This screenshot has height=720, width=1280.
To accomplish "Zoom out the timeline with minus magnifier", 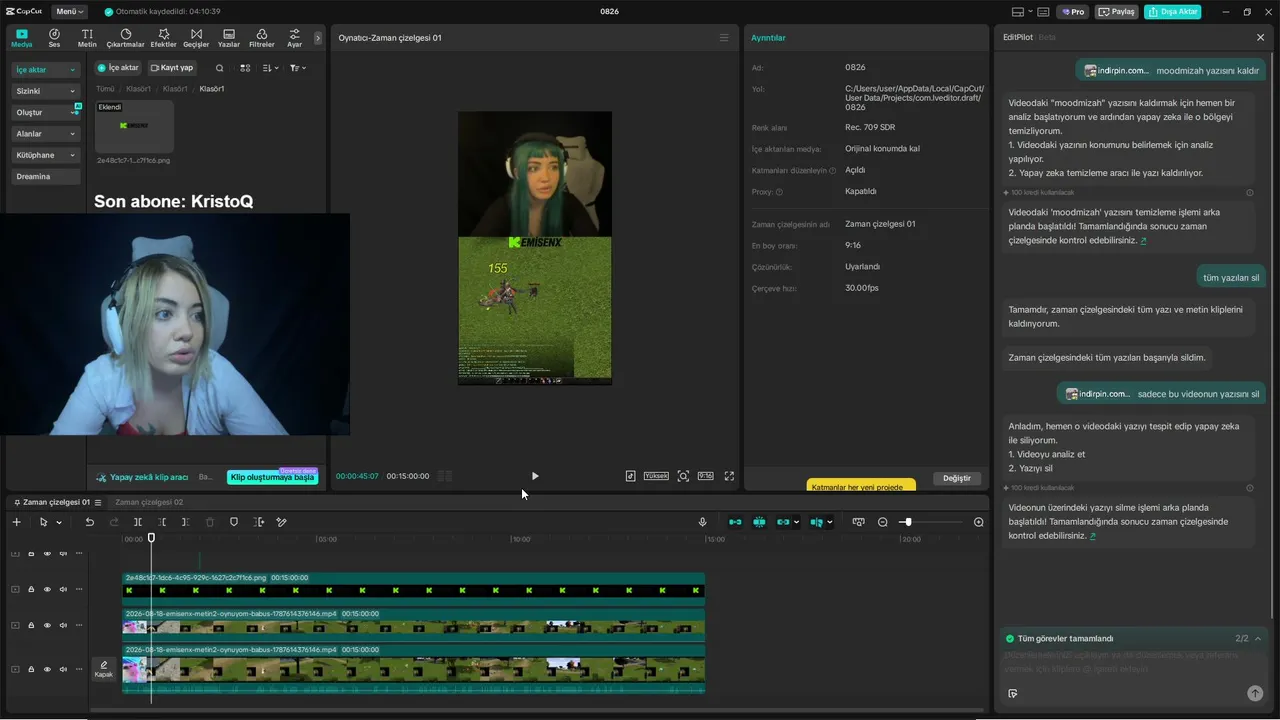I will coord(883,522).
